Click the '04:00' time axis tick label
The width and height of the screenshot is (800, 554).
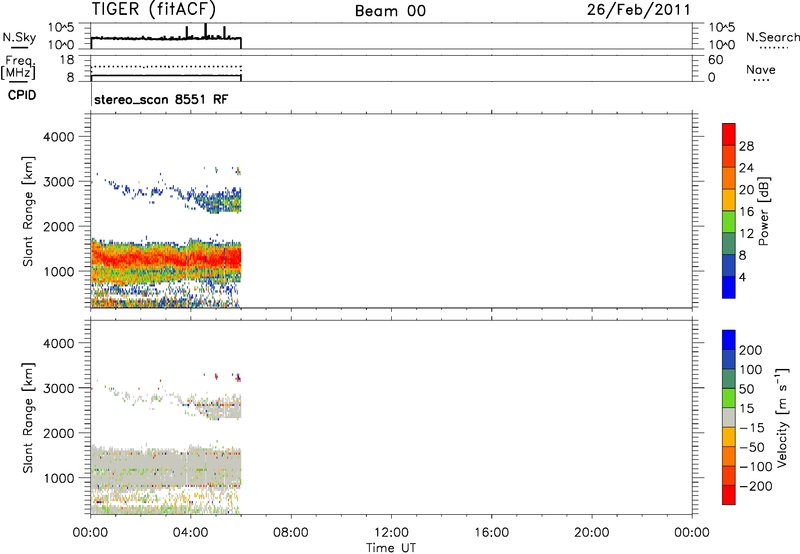[x=191, y=533]
